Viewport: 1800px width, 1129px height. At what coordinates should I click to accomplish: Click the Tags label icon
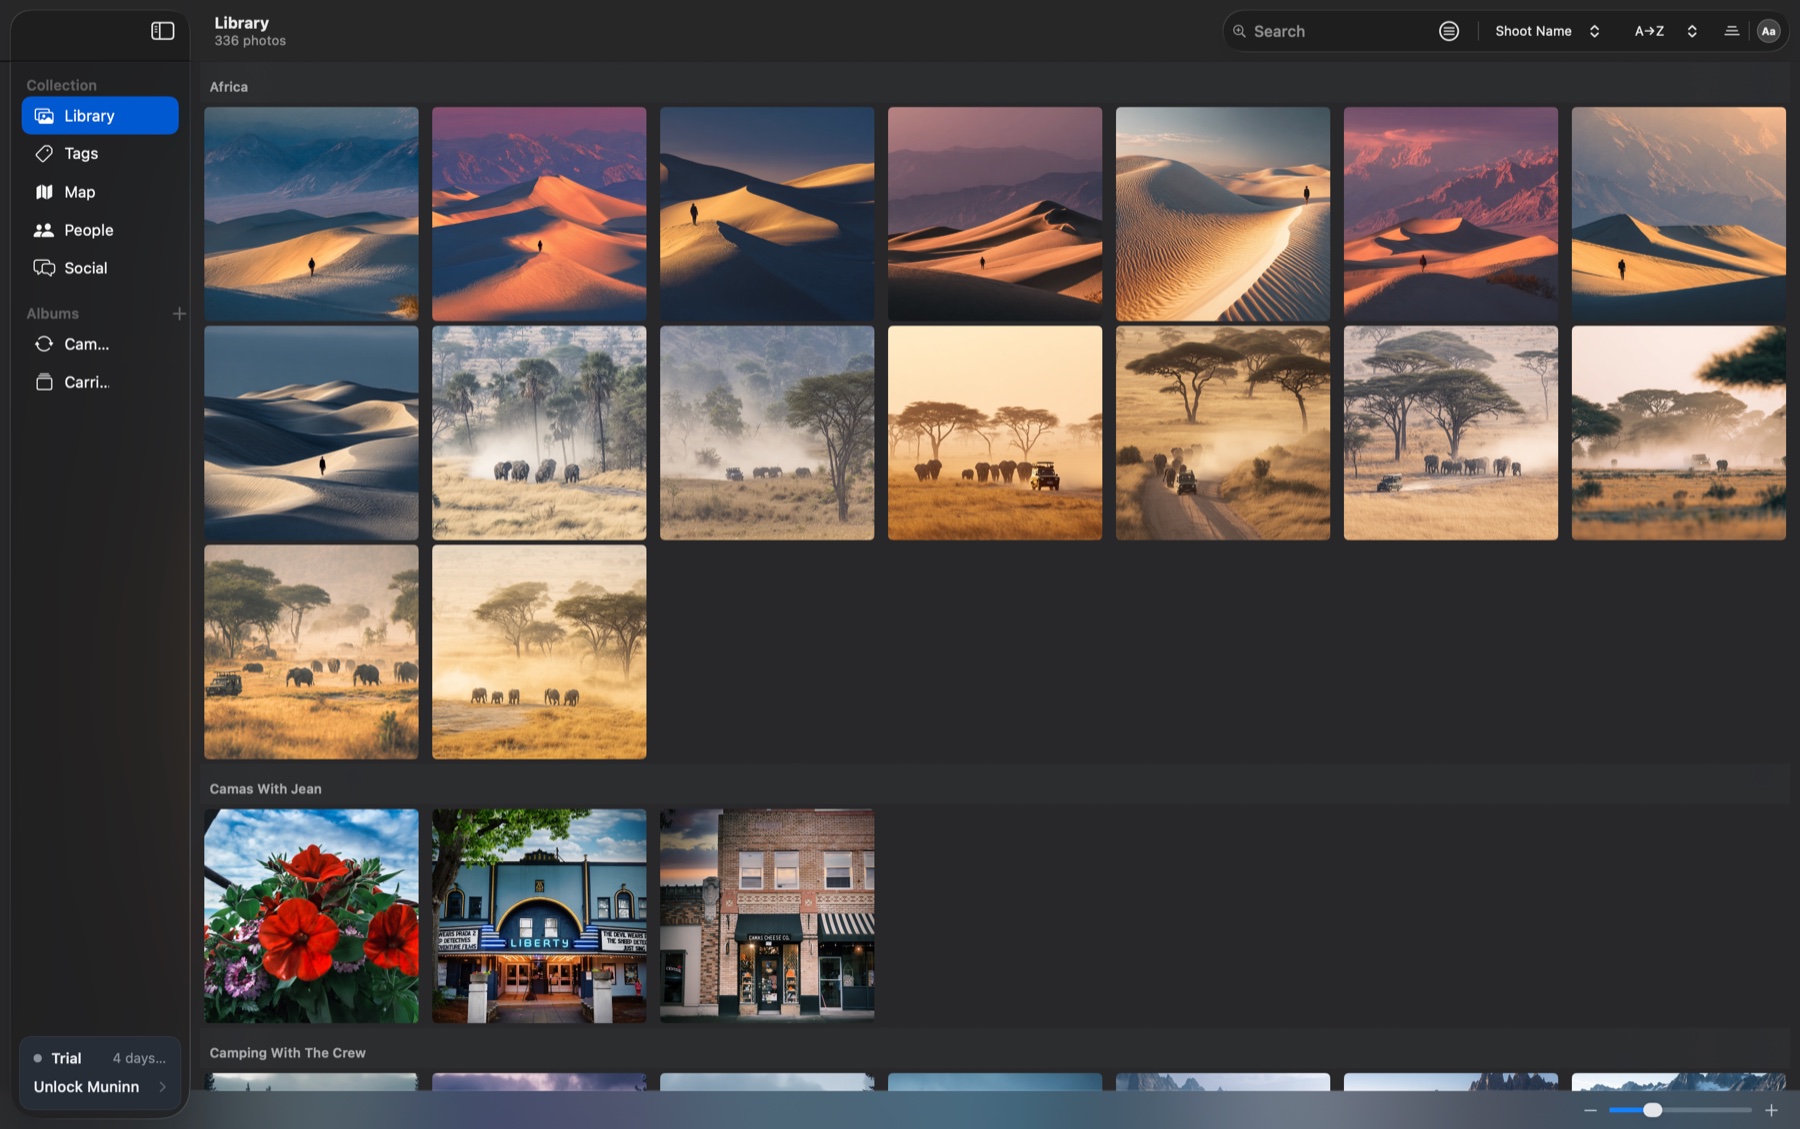click(44, 154)
